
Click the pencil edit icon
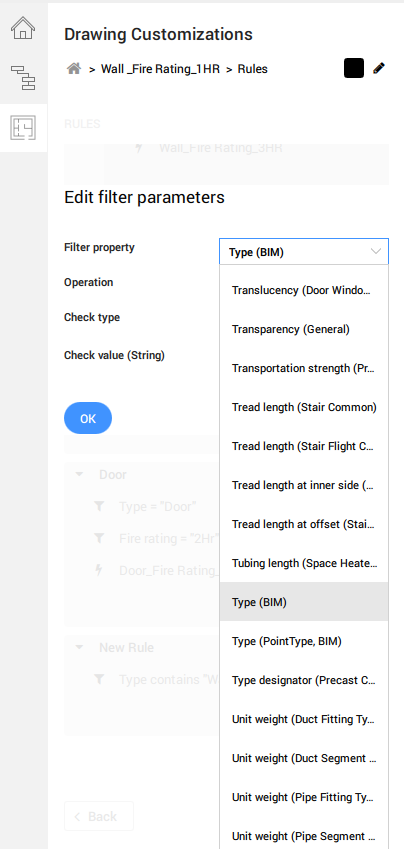[x=379, y=69]
